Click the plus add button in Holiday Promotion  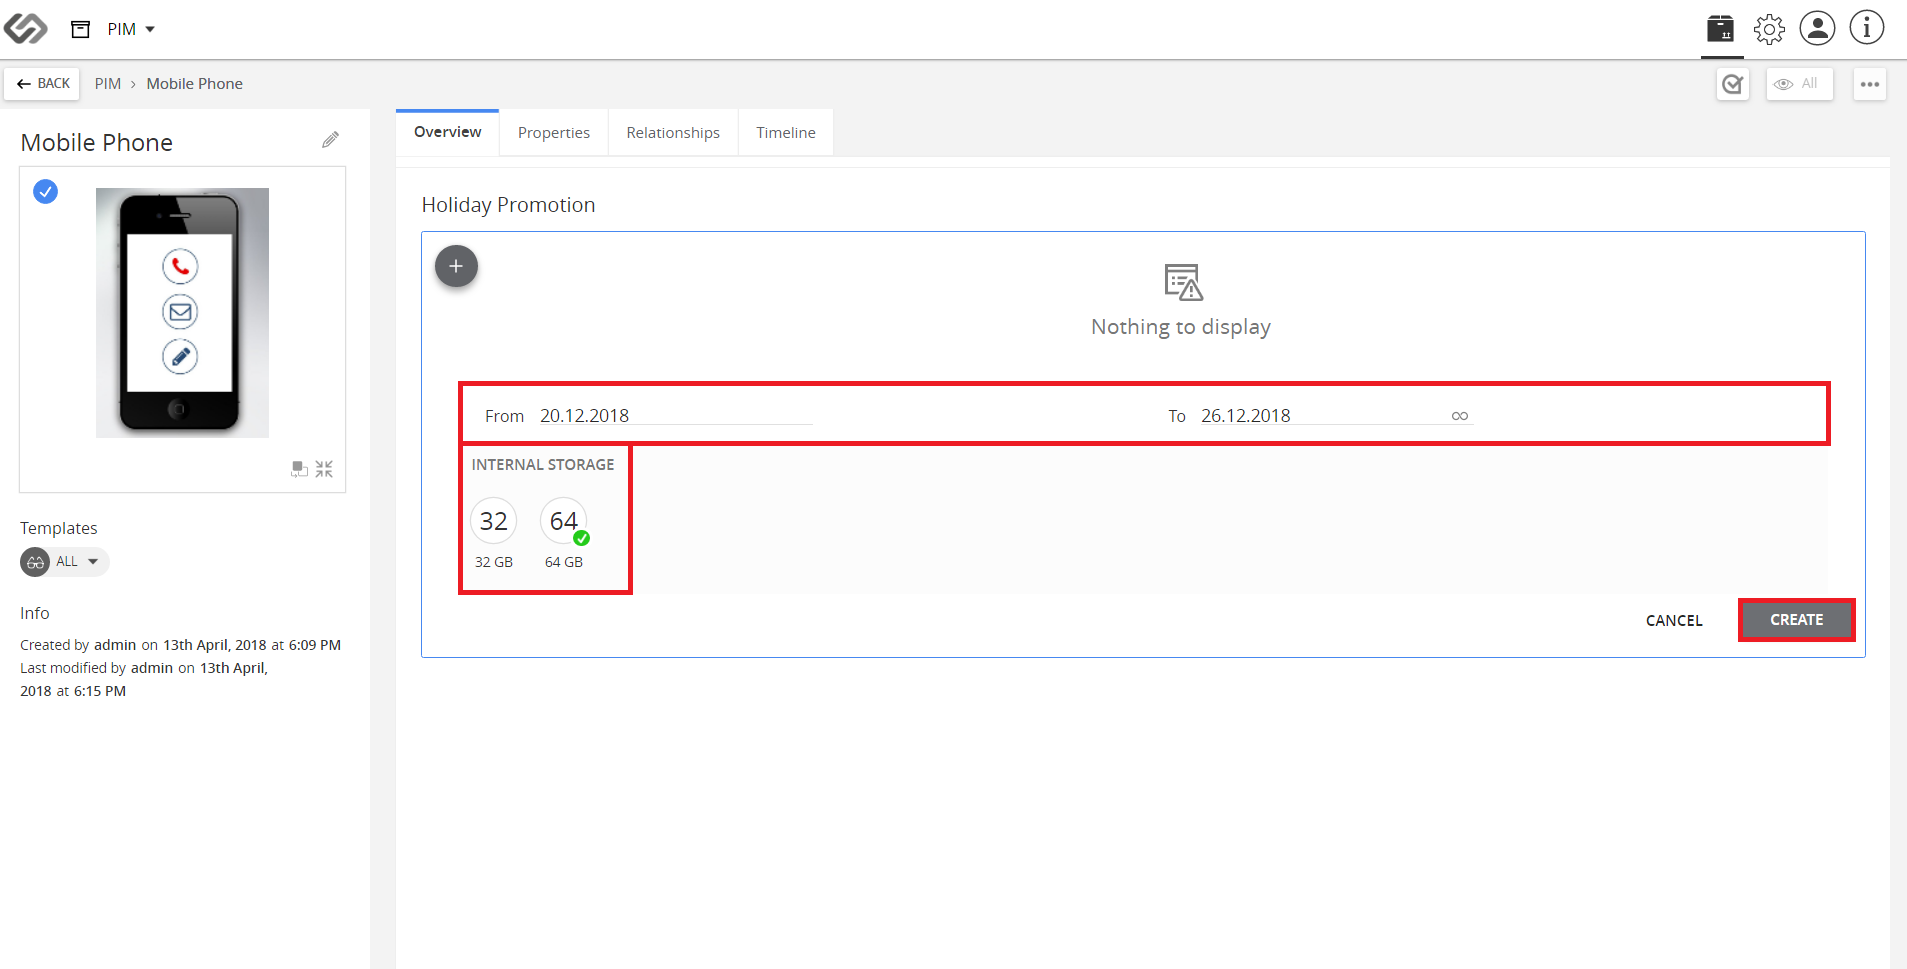[x=456, y=266]
